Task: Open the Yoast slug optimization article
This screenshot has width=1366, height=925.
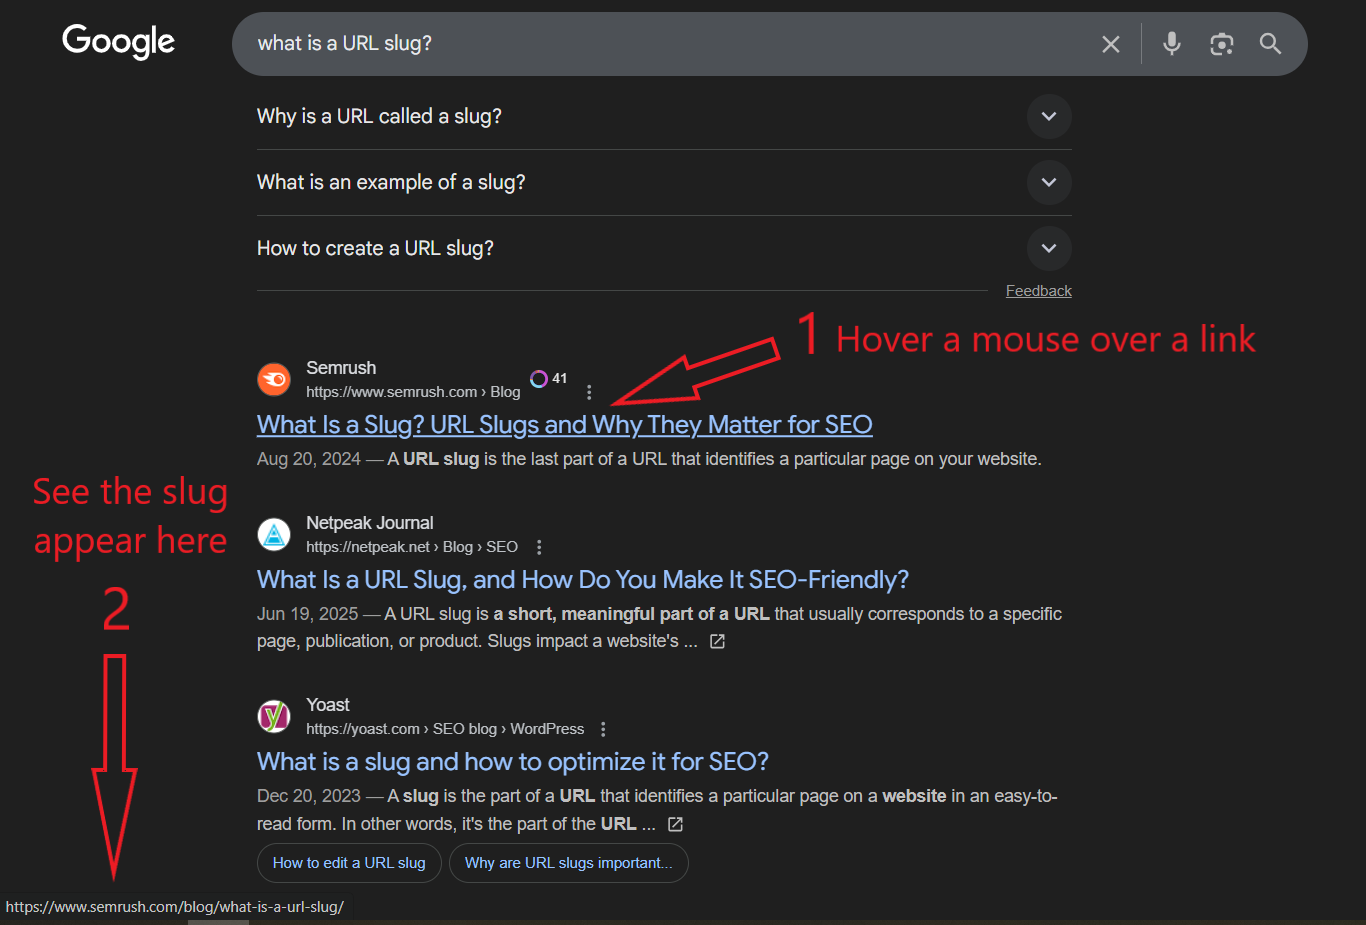Action: 512,761
